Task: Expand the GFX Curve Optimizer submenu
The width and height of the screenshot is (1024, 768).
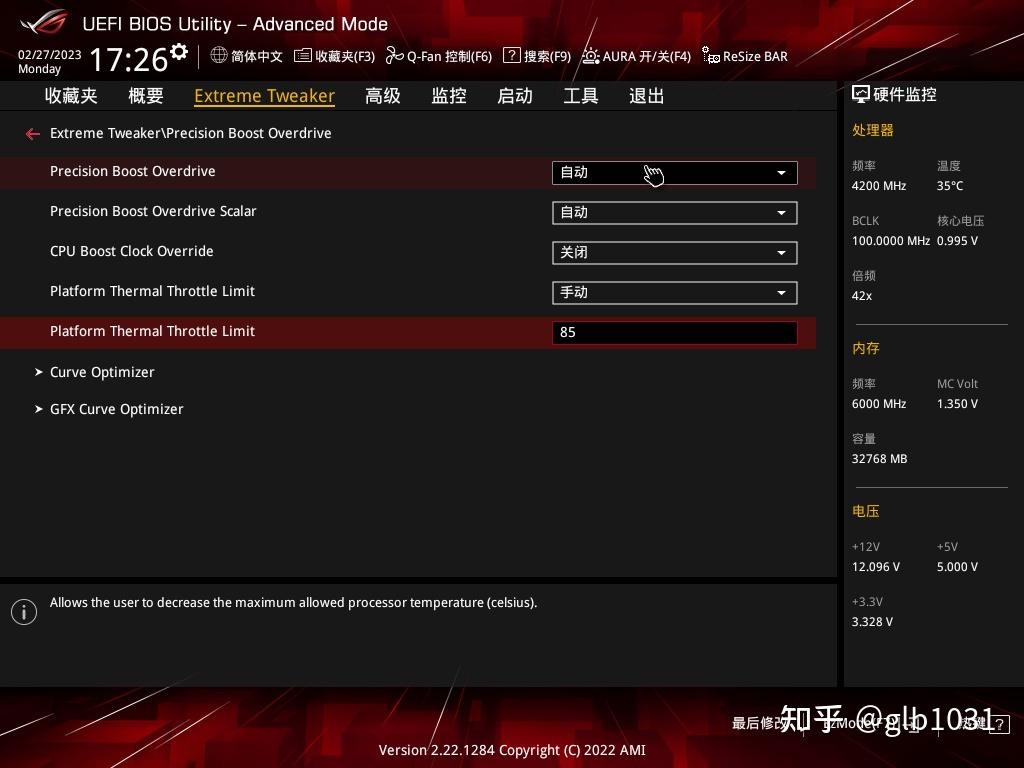Action: [x=116, y=408]
